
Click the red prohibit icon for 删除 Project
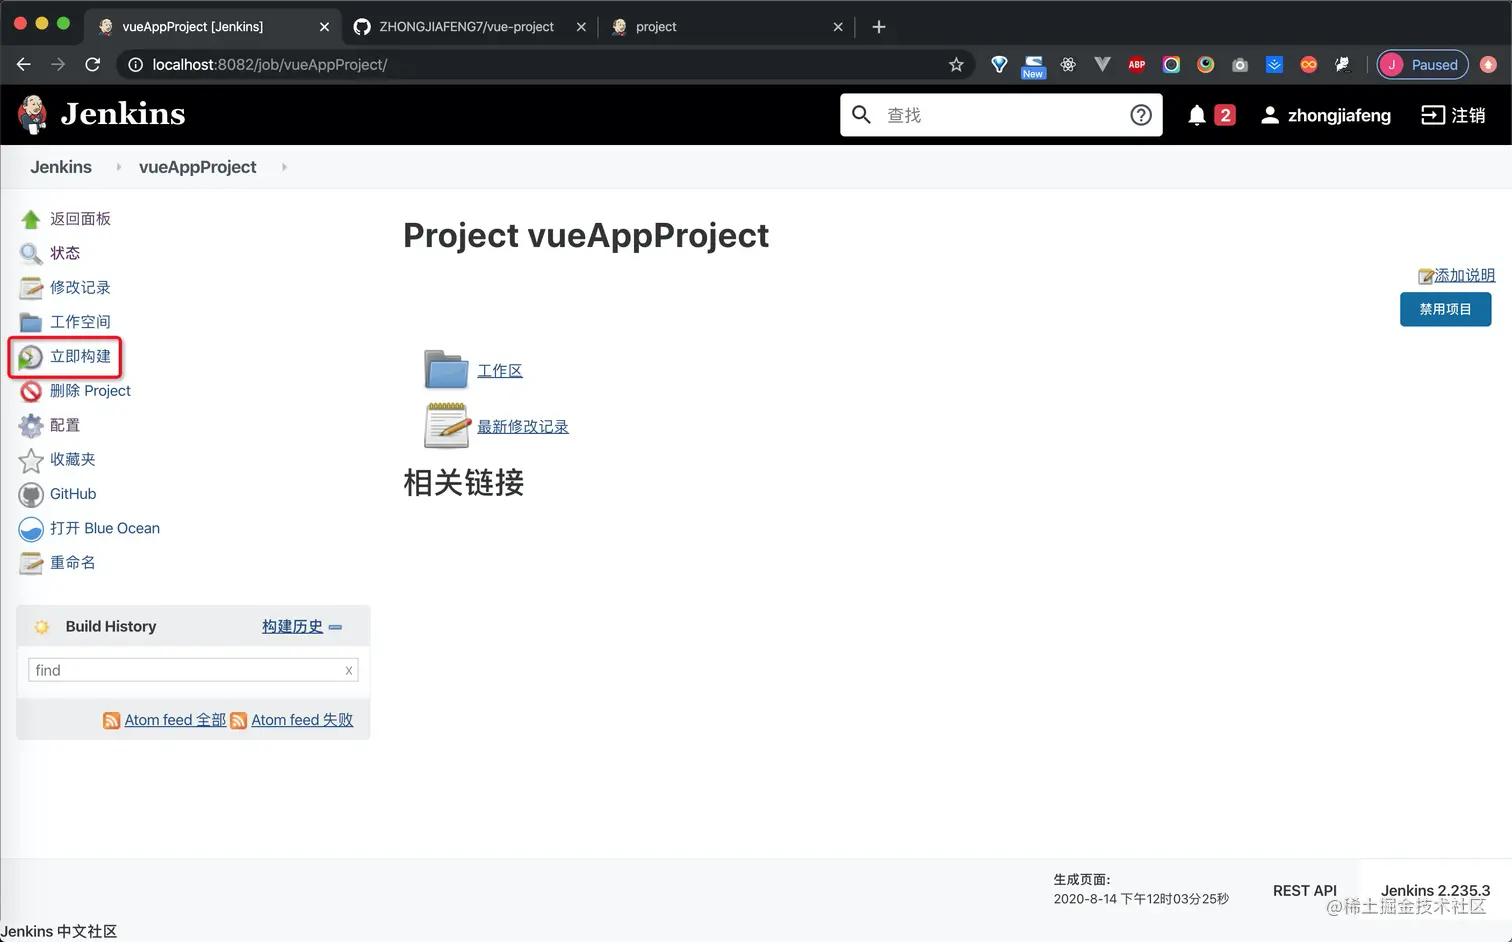point(31,391)
